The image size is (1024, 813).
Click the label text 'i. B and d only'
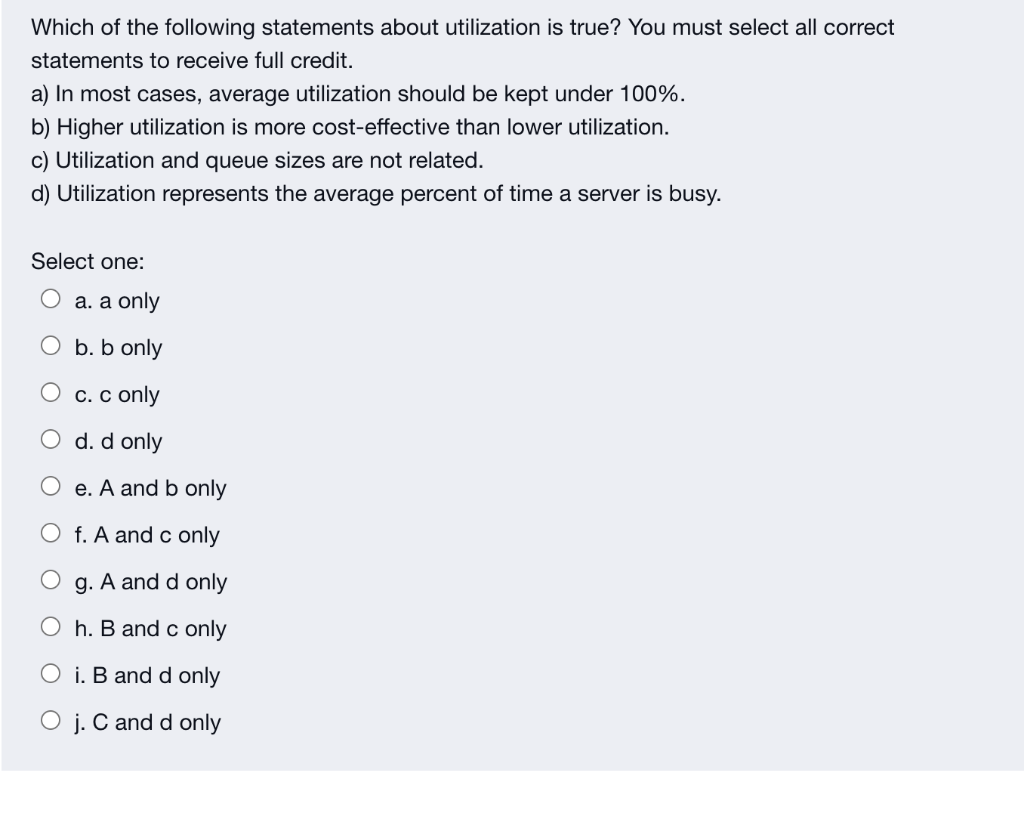coord(146,676)
